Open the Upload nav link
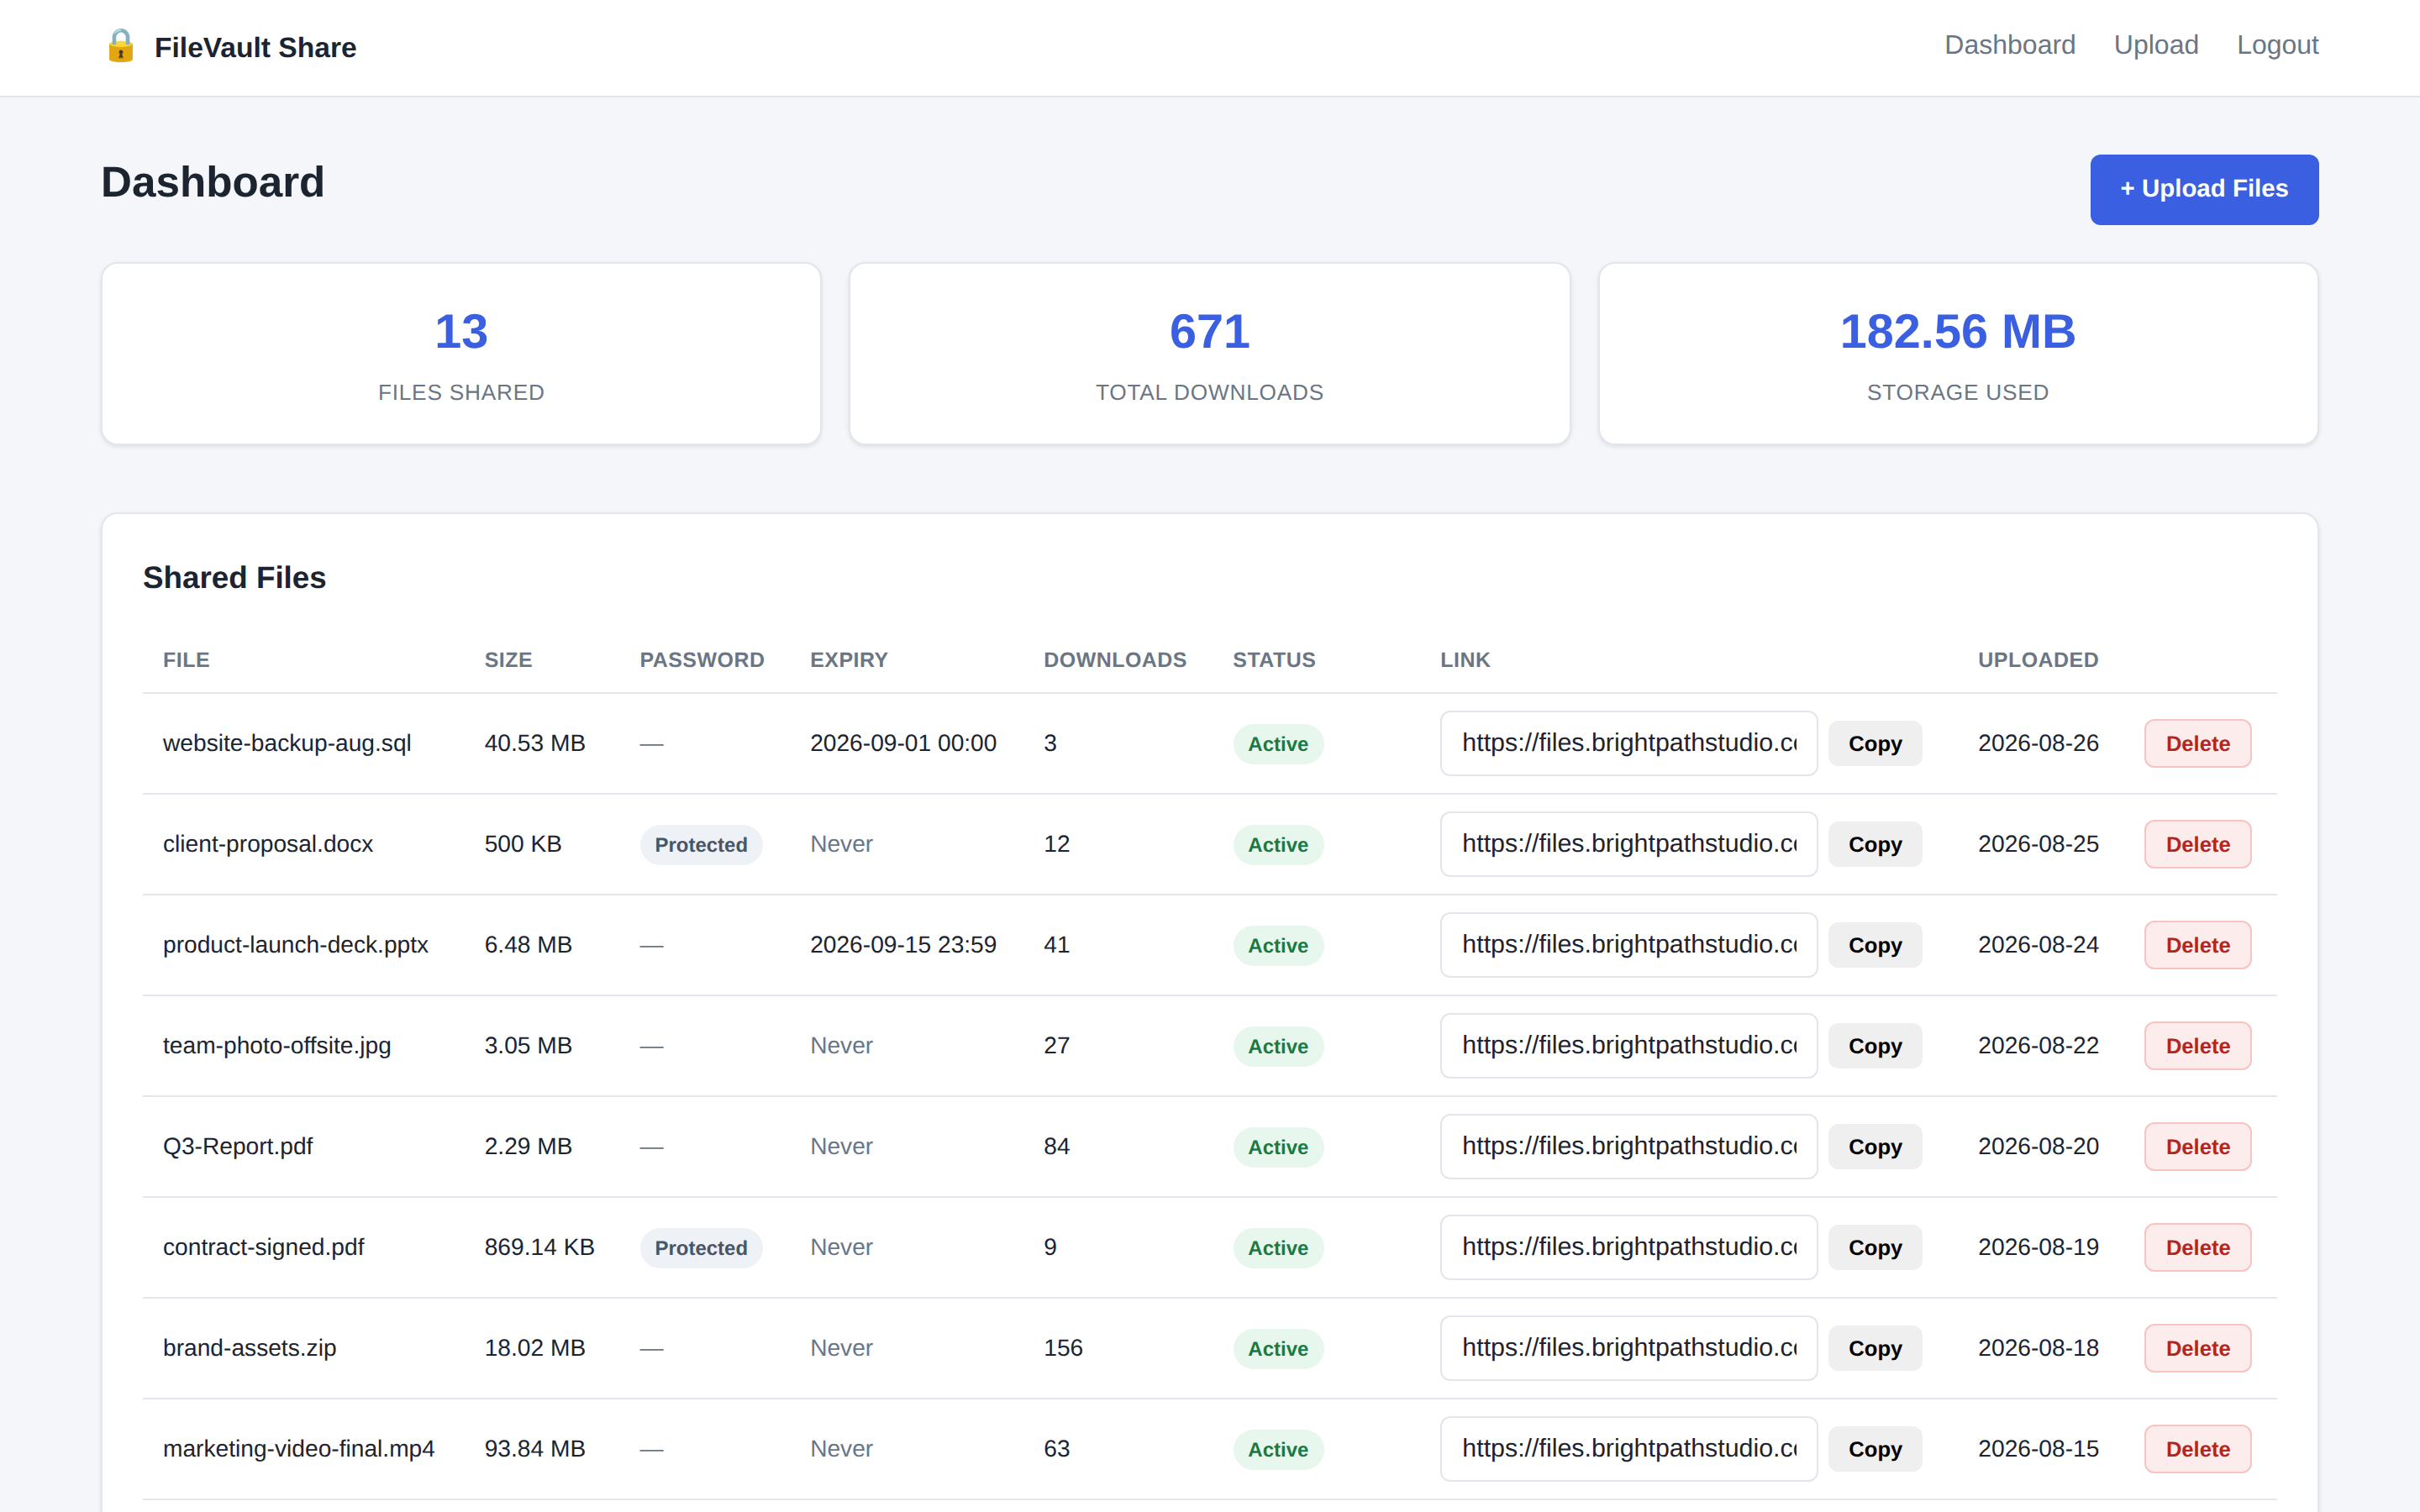Viewport: 2420px width, 1512px height. pyautogui.click(x=2155, y=45)
